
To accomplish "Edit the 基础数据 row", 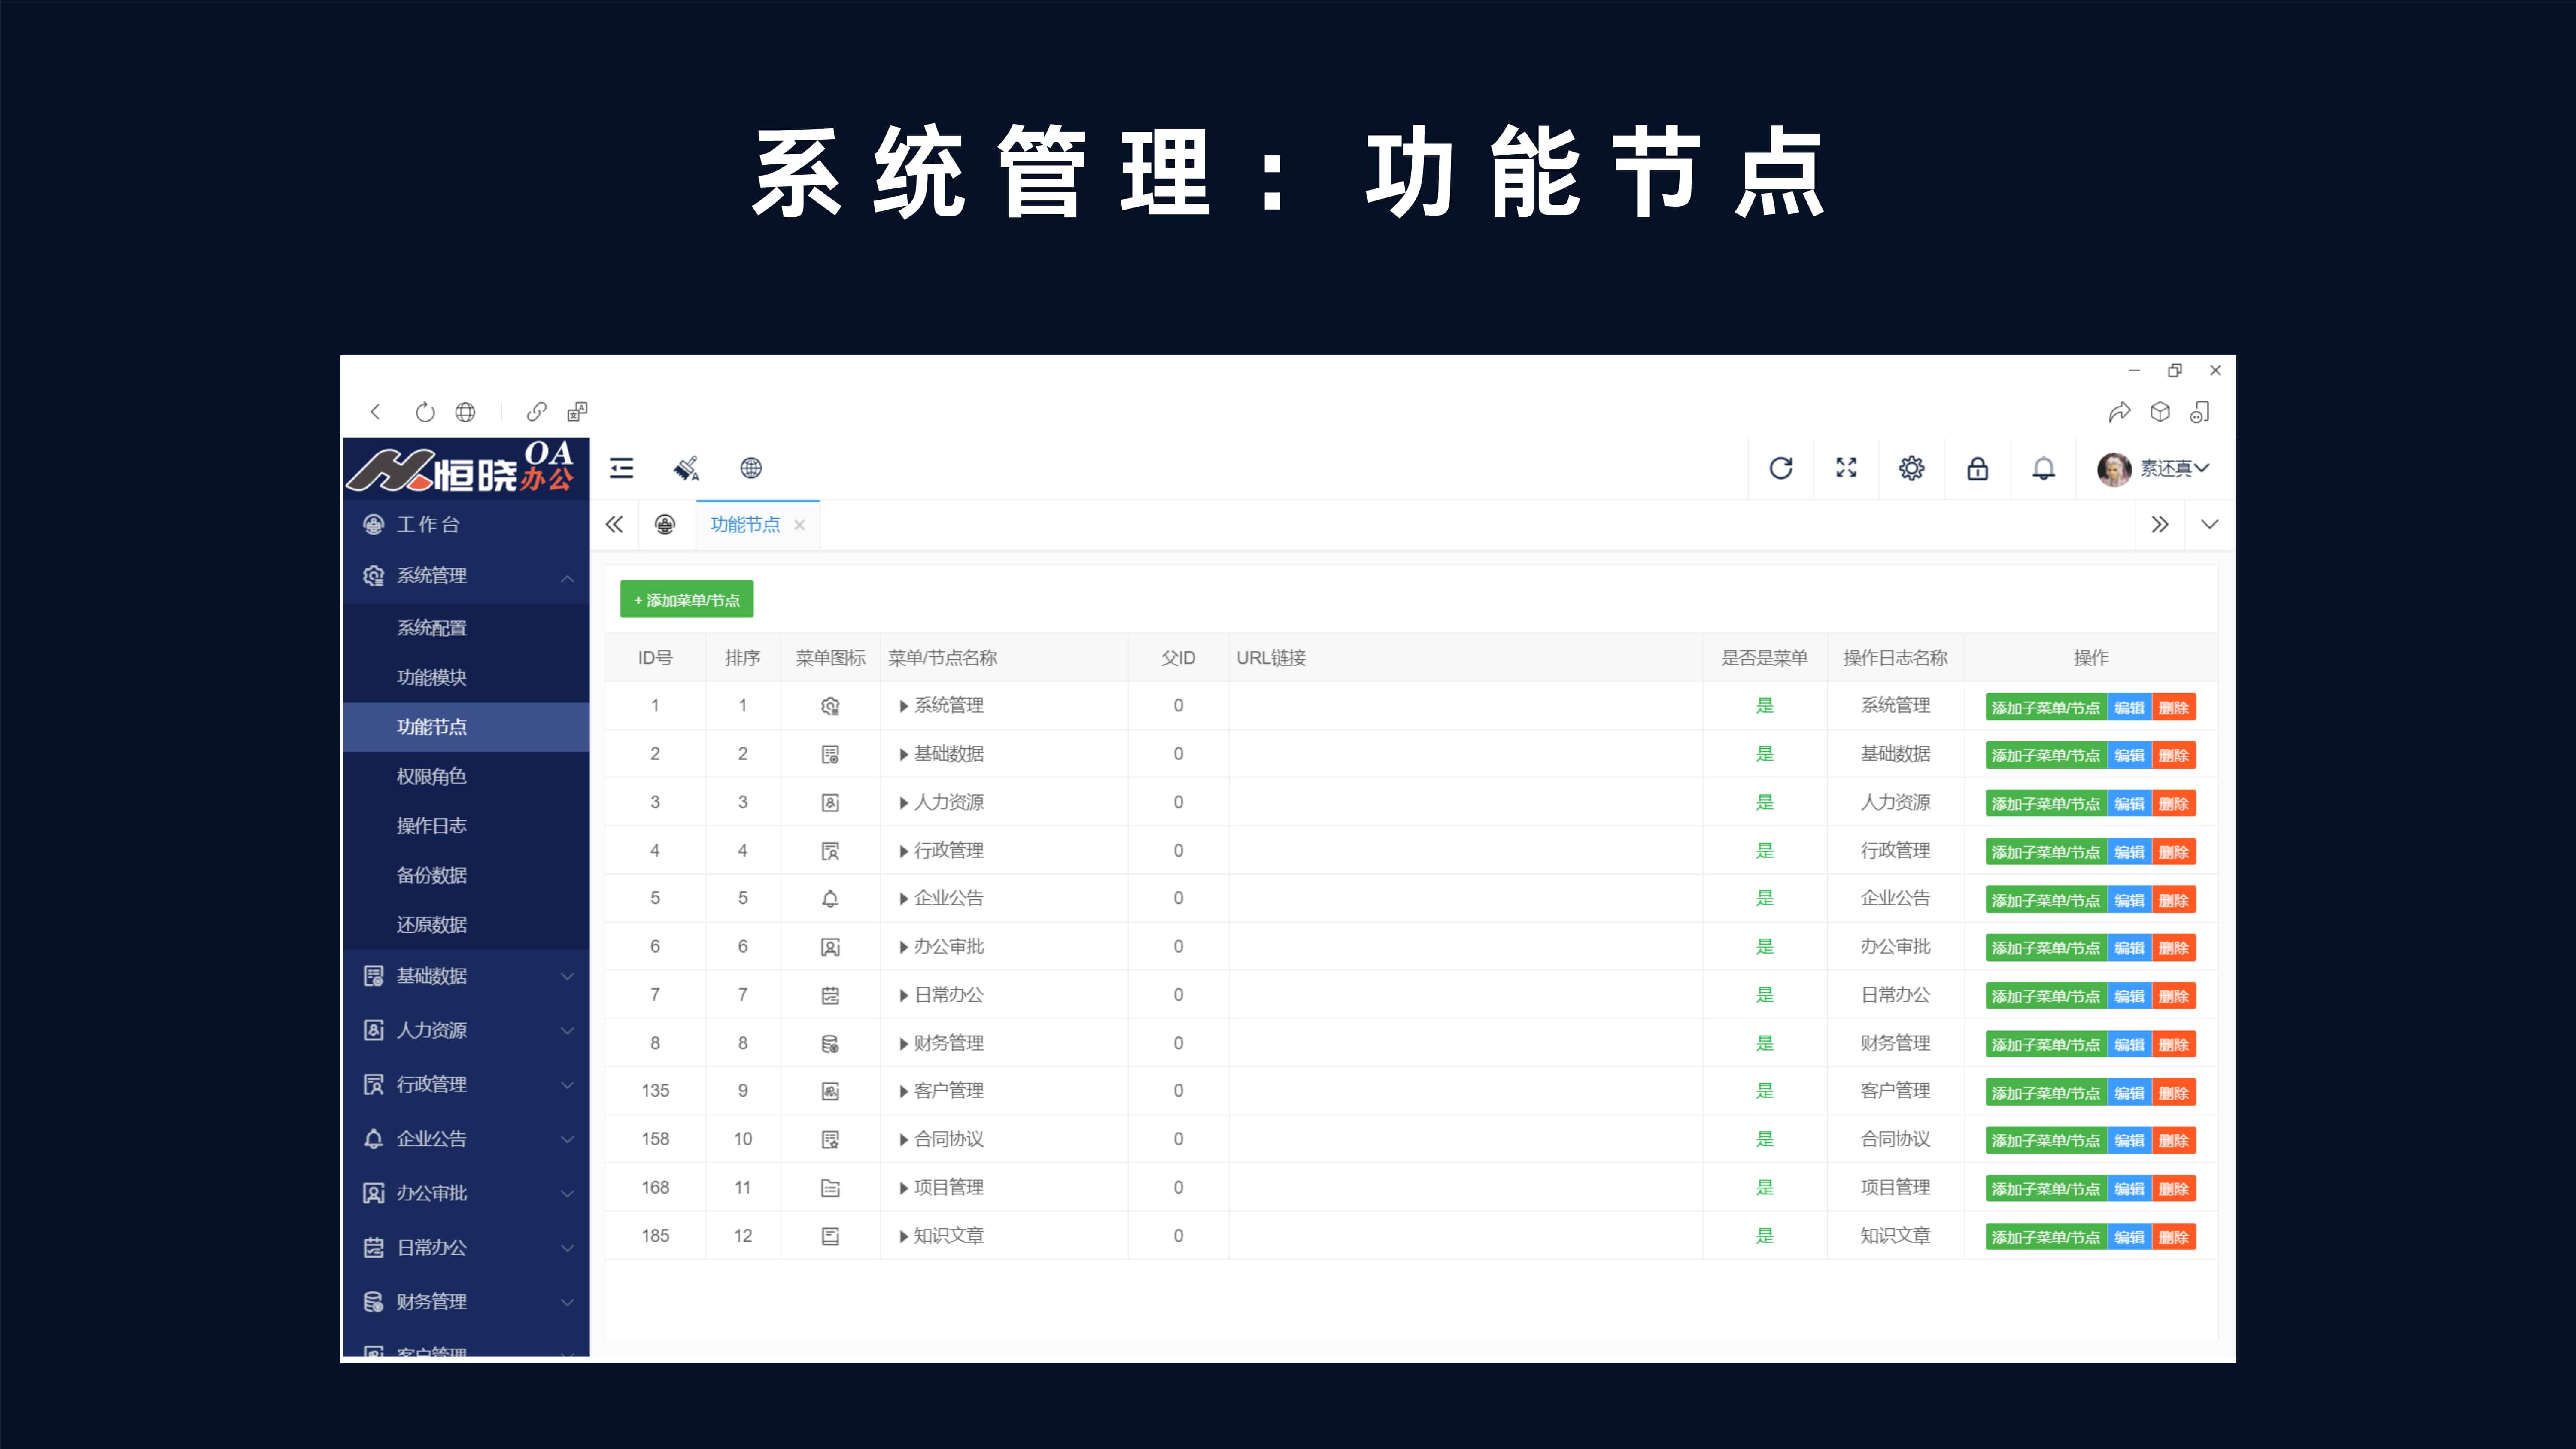I will click(2129, 756).
